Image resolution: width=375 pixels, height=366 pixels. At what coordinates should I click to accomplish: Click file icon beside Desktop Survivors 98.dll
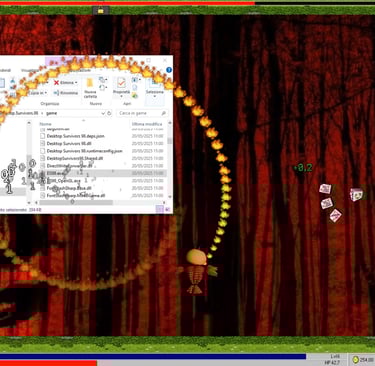(x=42, y=143)
